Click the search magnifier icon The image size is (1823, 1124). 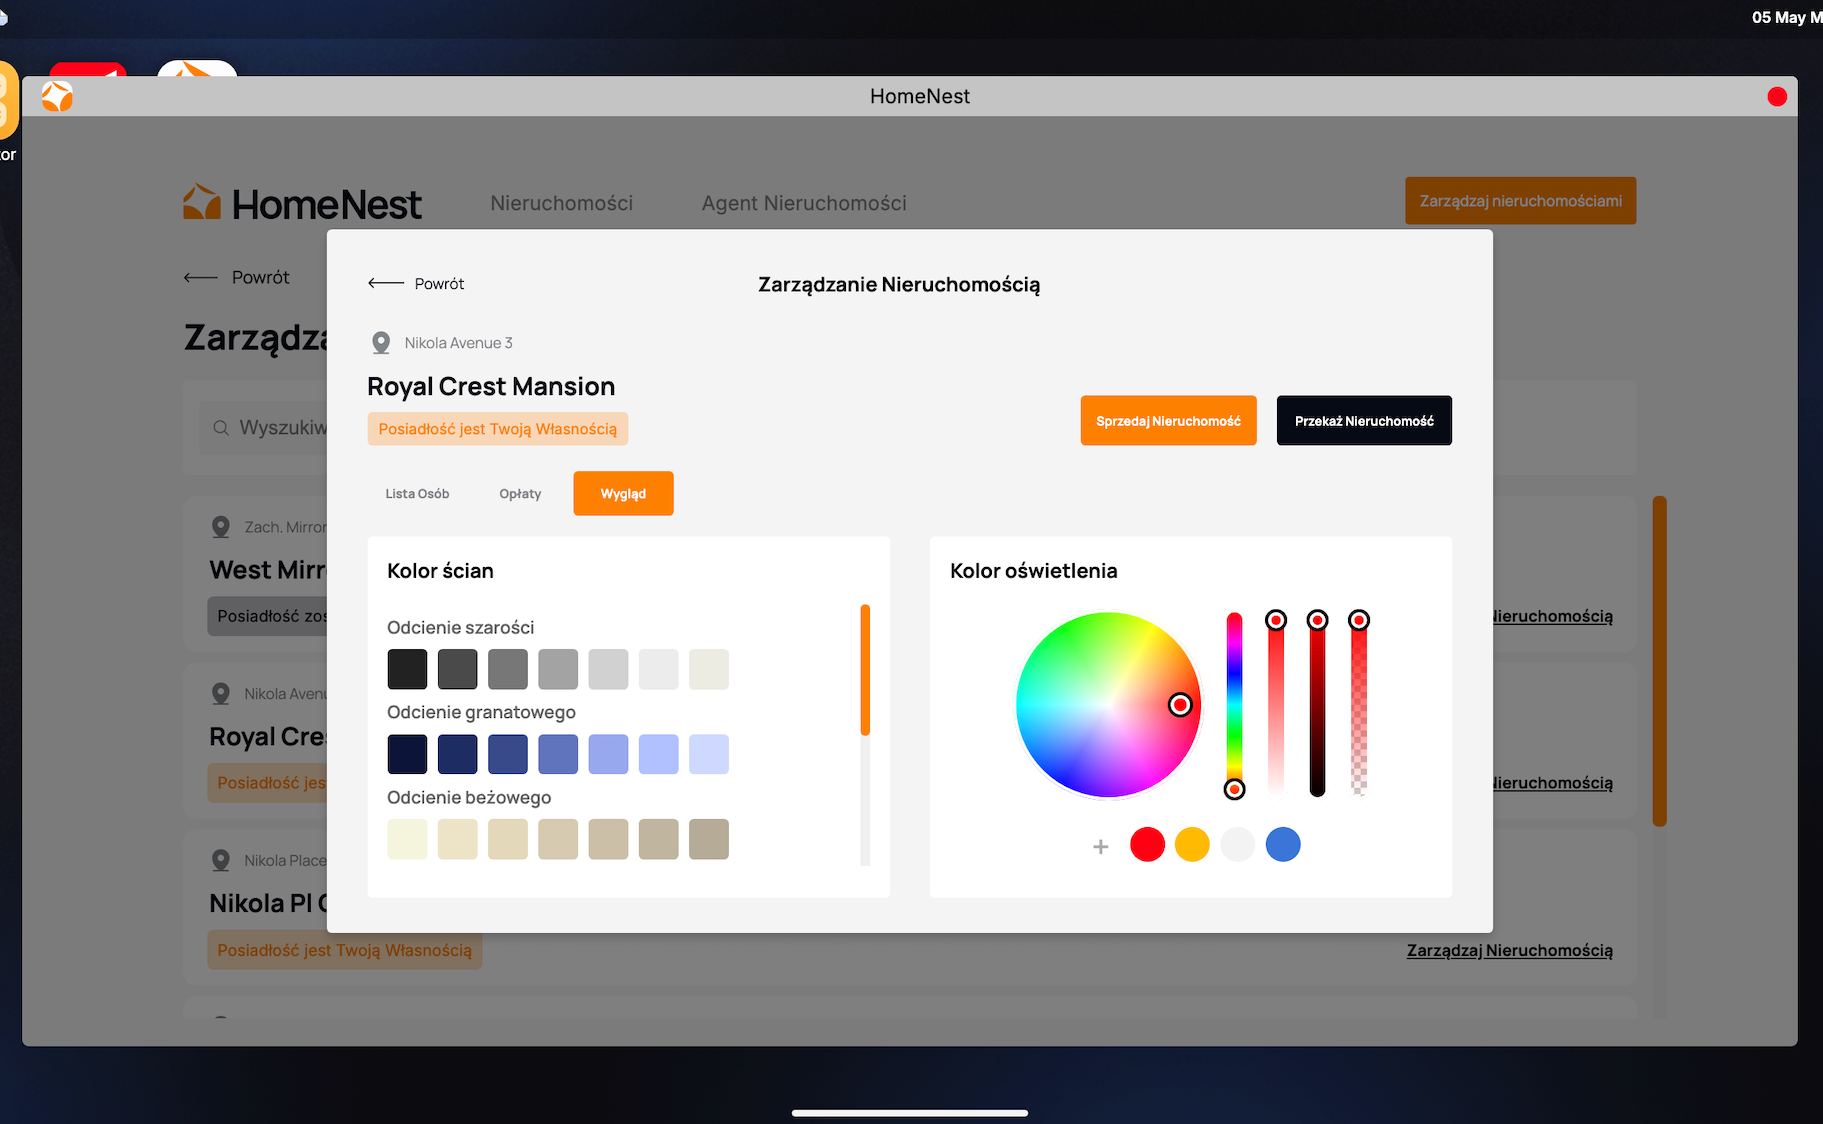(x=221, y=428)
